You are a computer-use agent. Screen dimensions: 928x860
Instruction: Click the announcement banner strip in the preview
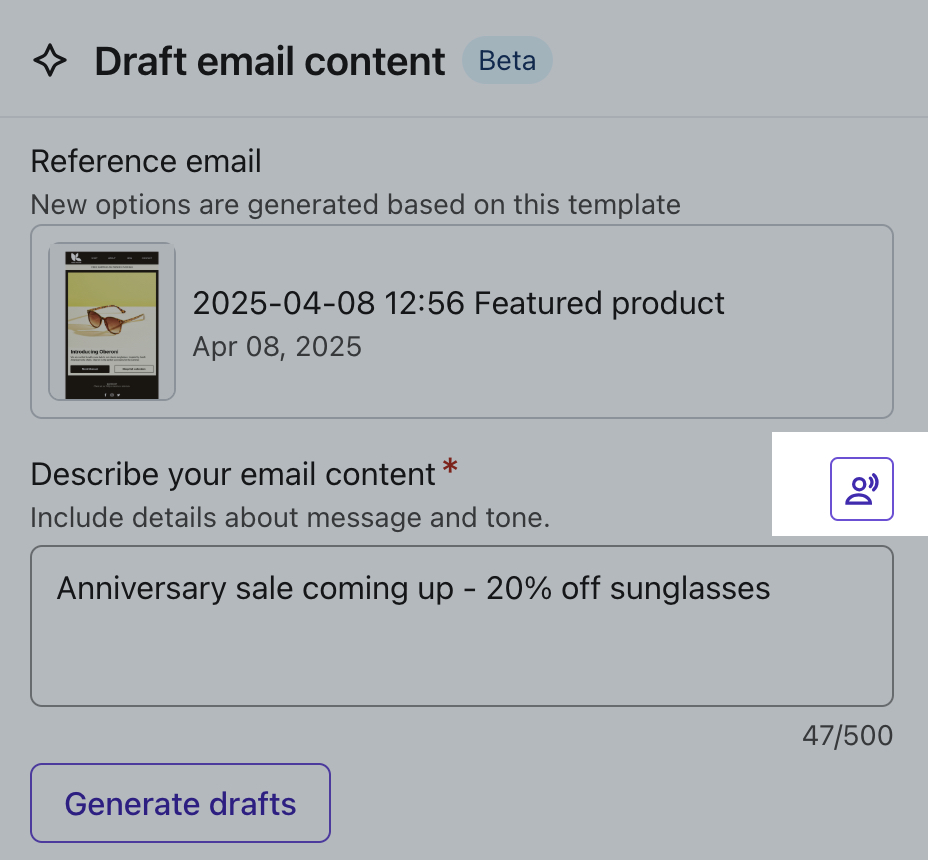click(112, 267)
